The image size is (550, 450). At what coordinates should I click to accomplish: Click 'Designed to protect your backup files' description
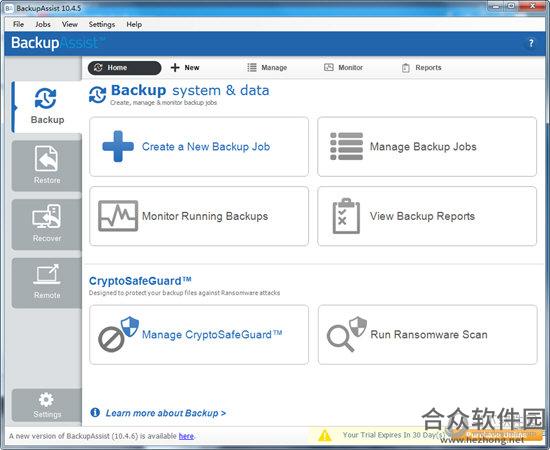pos(184,293)
